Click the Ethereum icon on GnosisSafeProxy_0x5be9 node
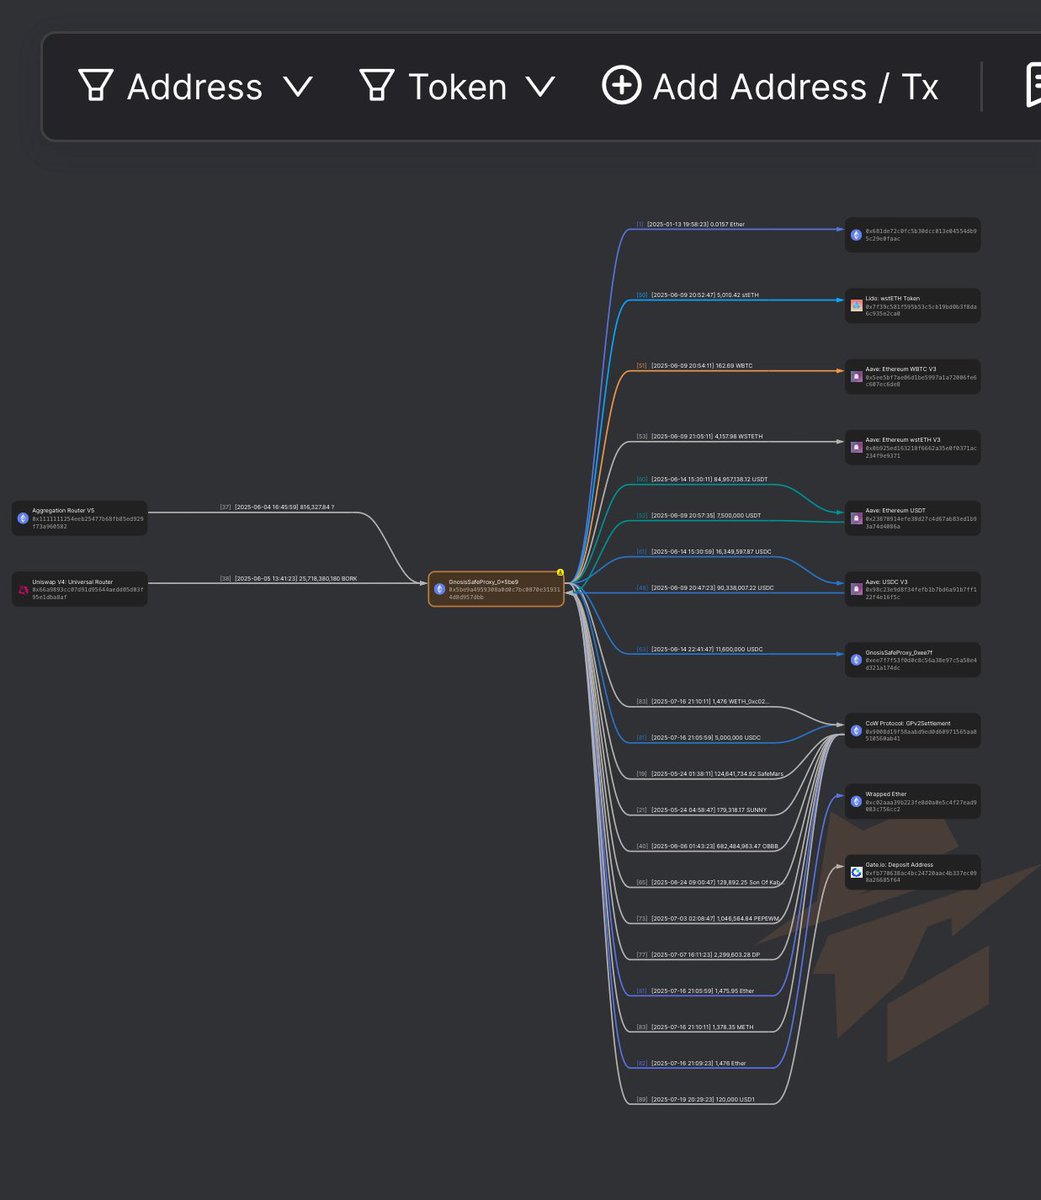Image resolution: width=1041 pixels, height=1200 pixels. point(439,589)
